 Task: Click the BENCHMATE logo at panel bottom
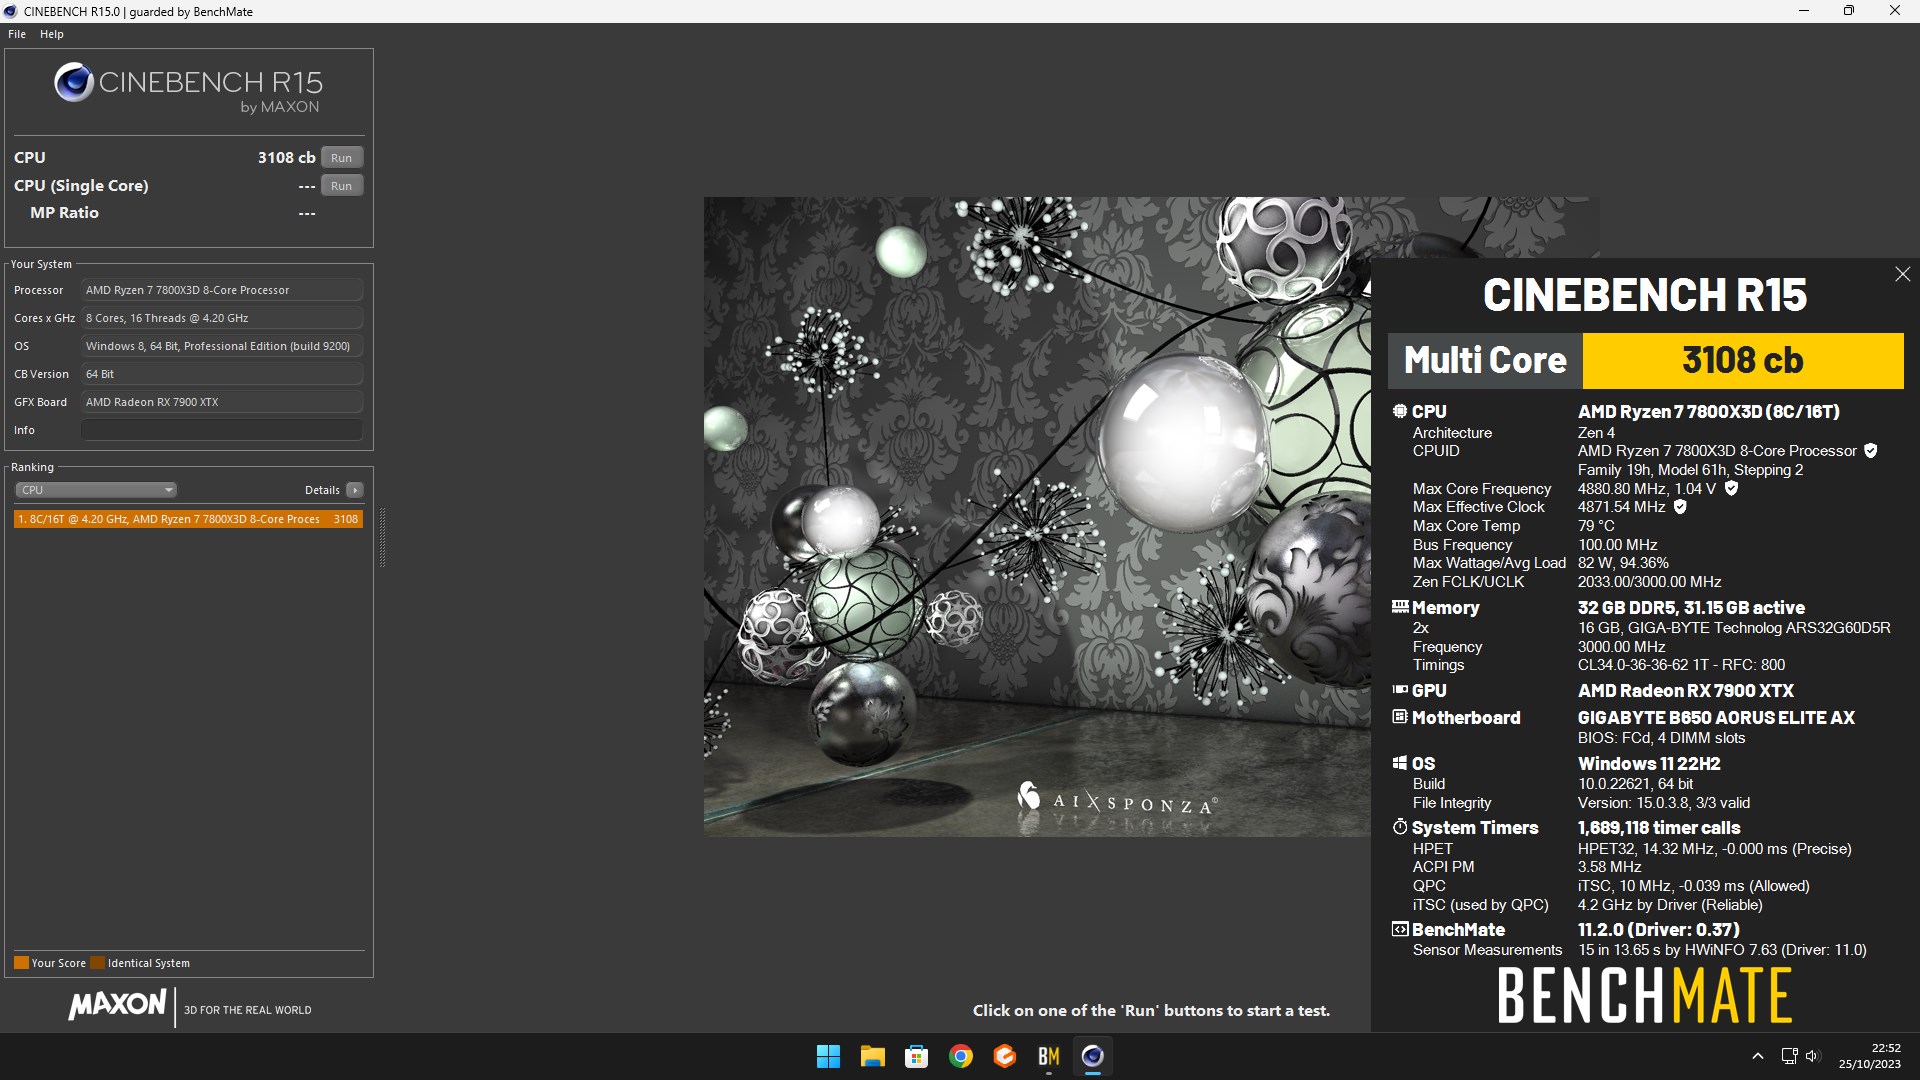click(1645, 995)
